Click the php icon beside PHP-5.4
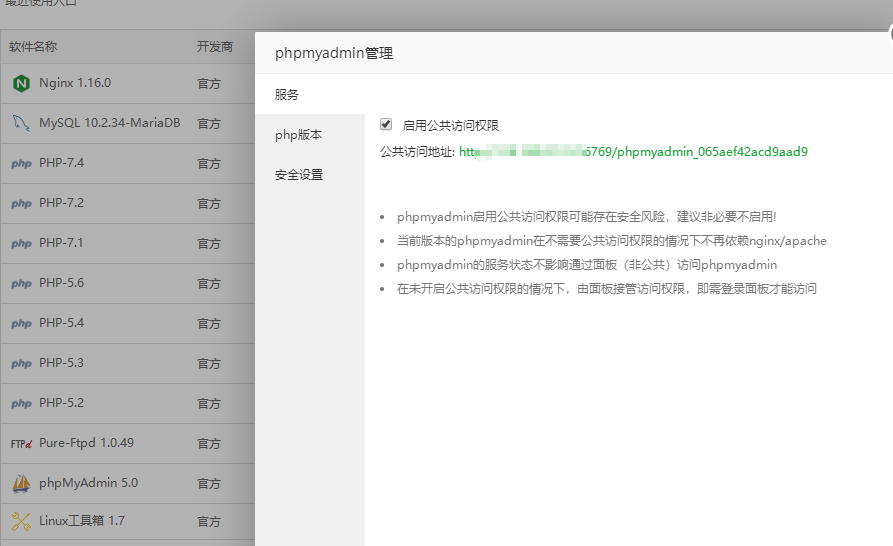 click(x=21, y=323)
